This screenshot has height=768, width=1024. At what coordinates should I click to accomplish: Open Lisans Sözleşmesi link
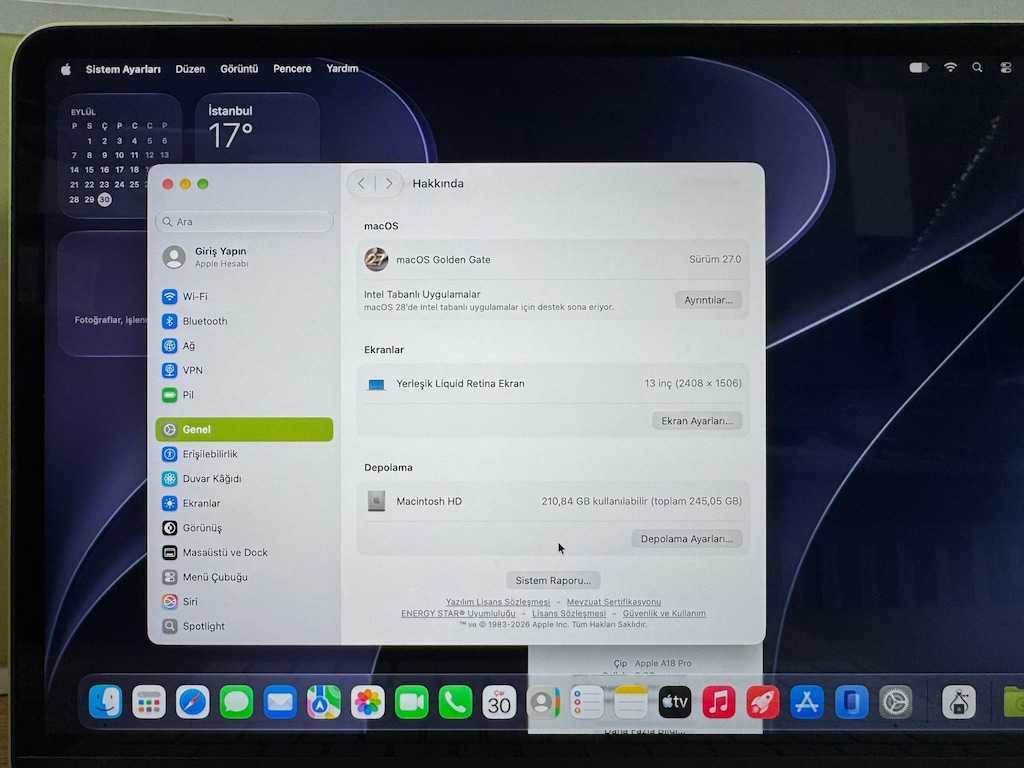[x=569, y=613]
